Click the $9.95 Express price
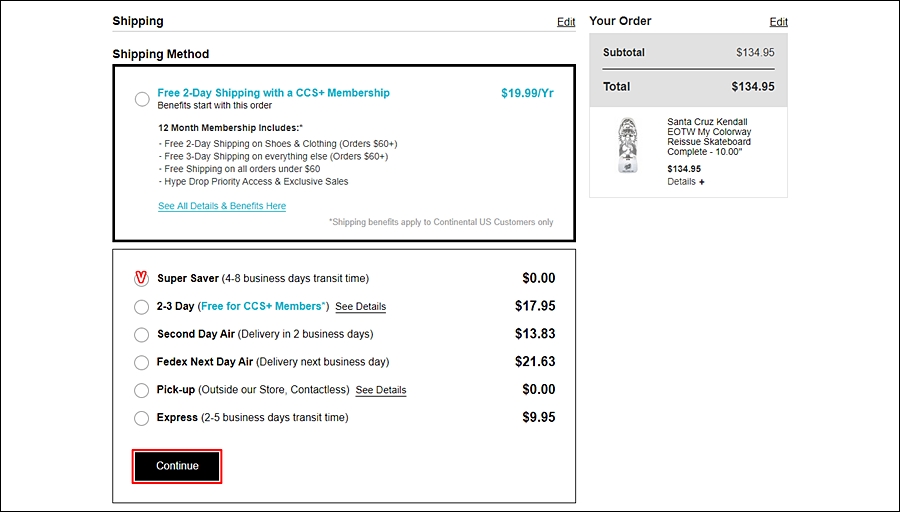 [x=538, y=417]
